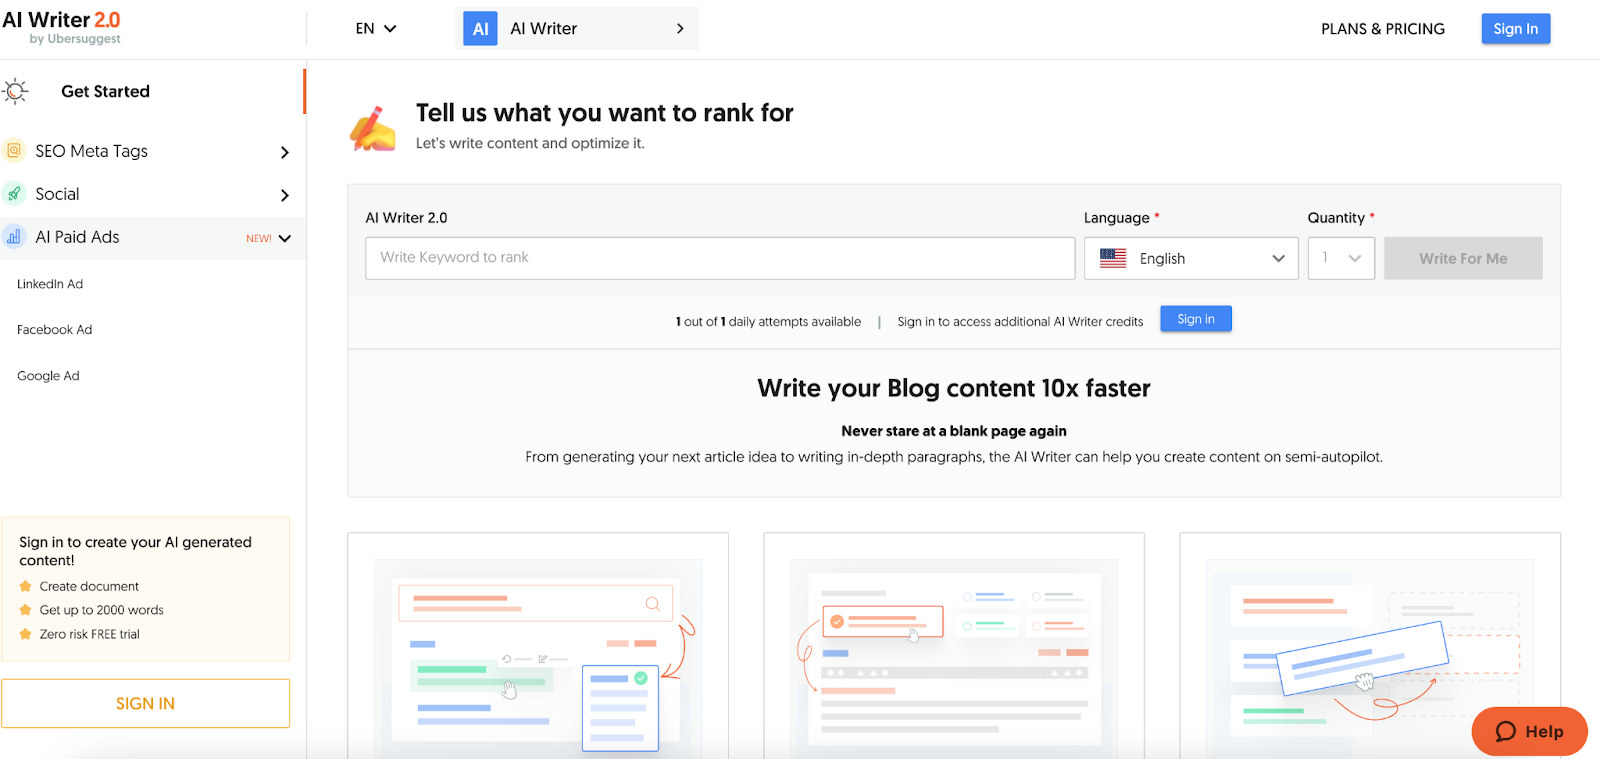Click the SEO Meta Tags icon

pos(14,151)
